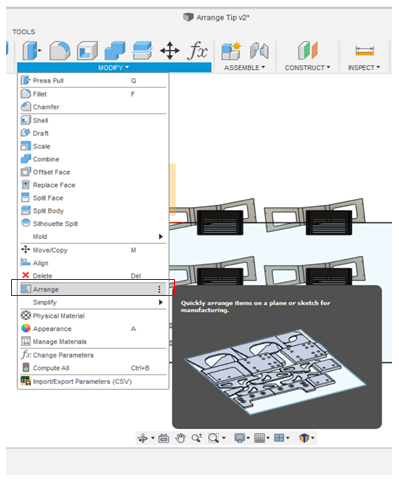
Task: Select Draft menu entry
Action: (93, 133)
